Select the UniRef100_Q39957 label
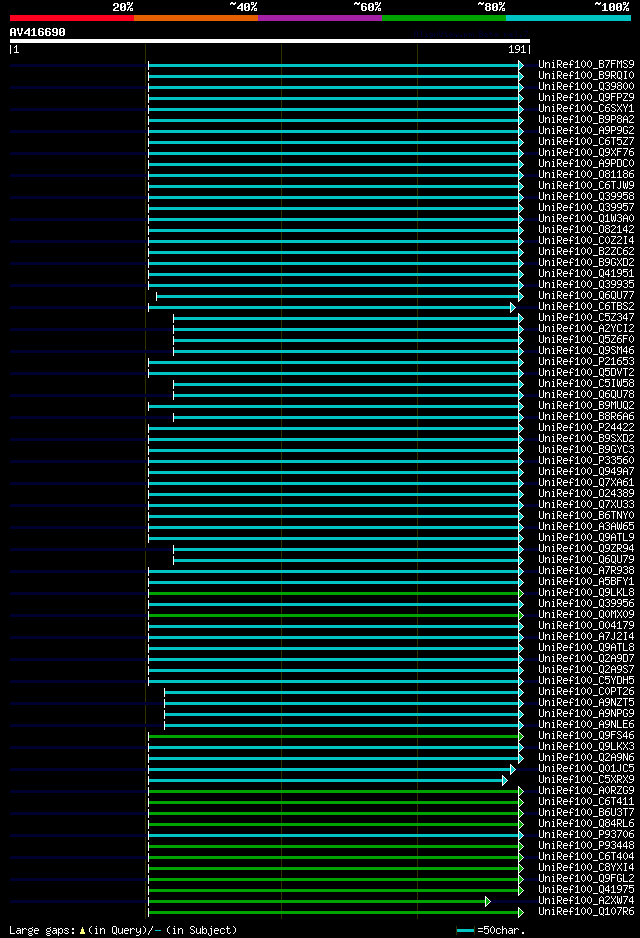Screen dimensions: 640x938 click(586, 208)
